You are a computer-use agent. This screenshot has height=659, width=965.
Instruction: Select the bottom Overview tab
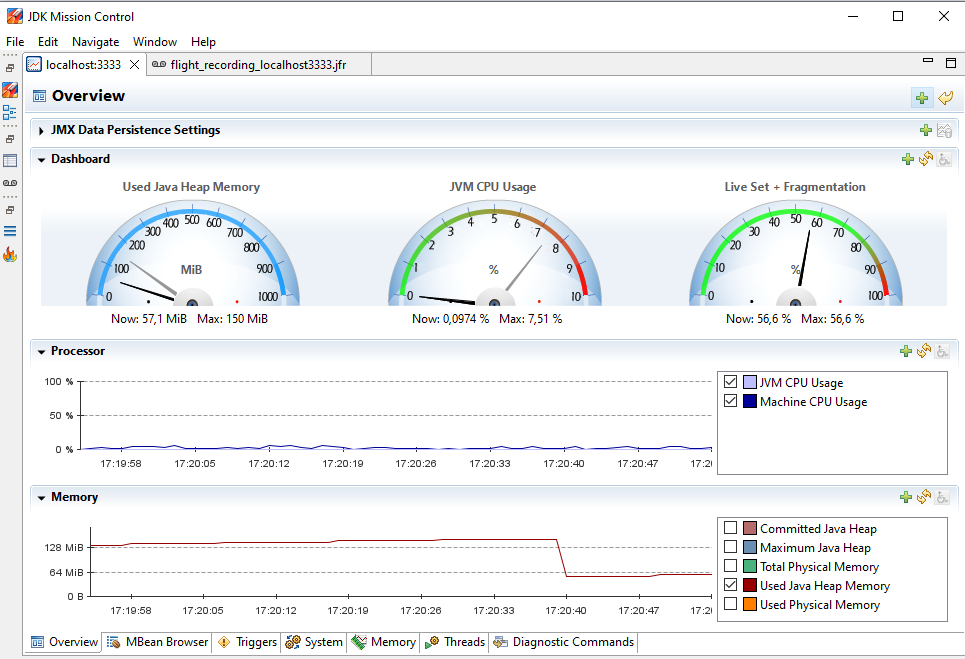click(x=65, y=642)
